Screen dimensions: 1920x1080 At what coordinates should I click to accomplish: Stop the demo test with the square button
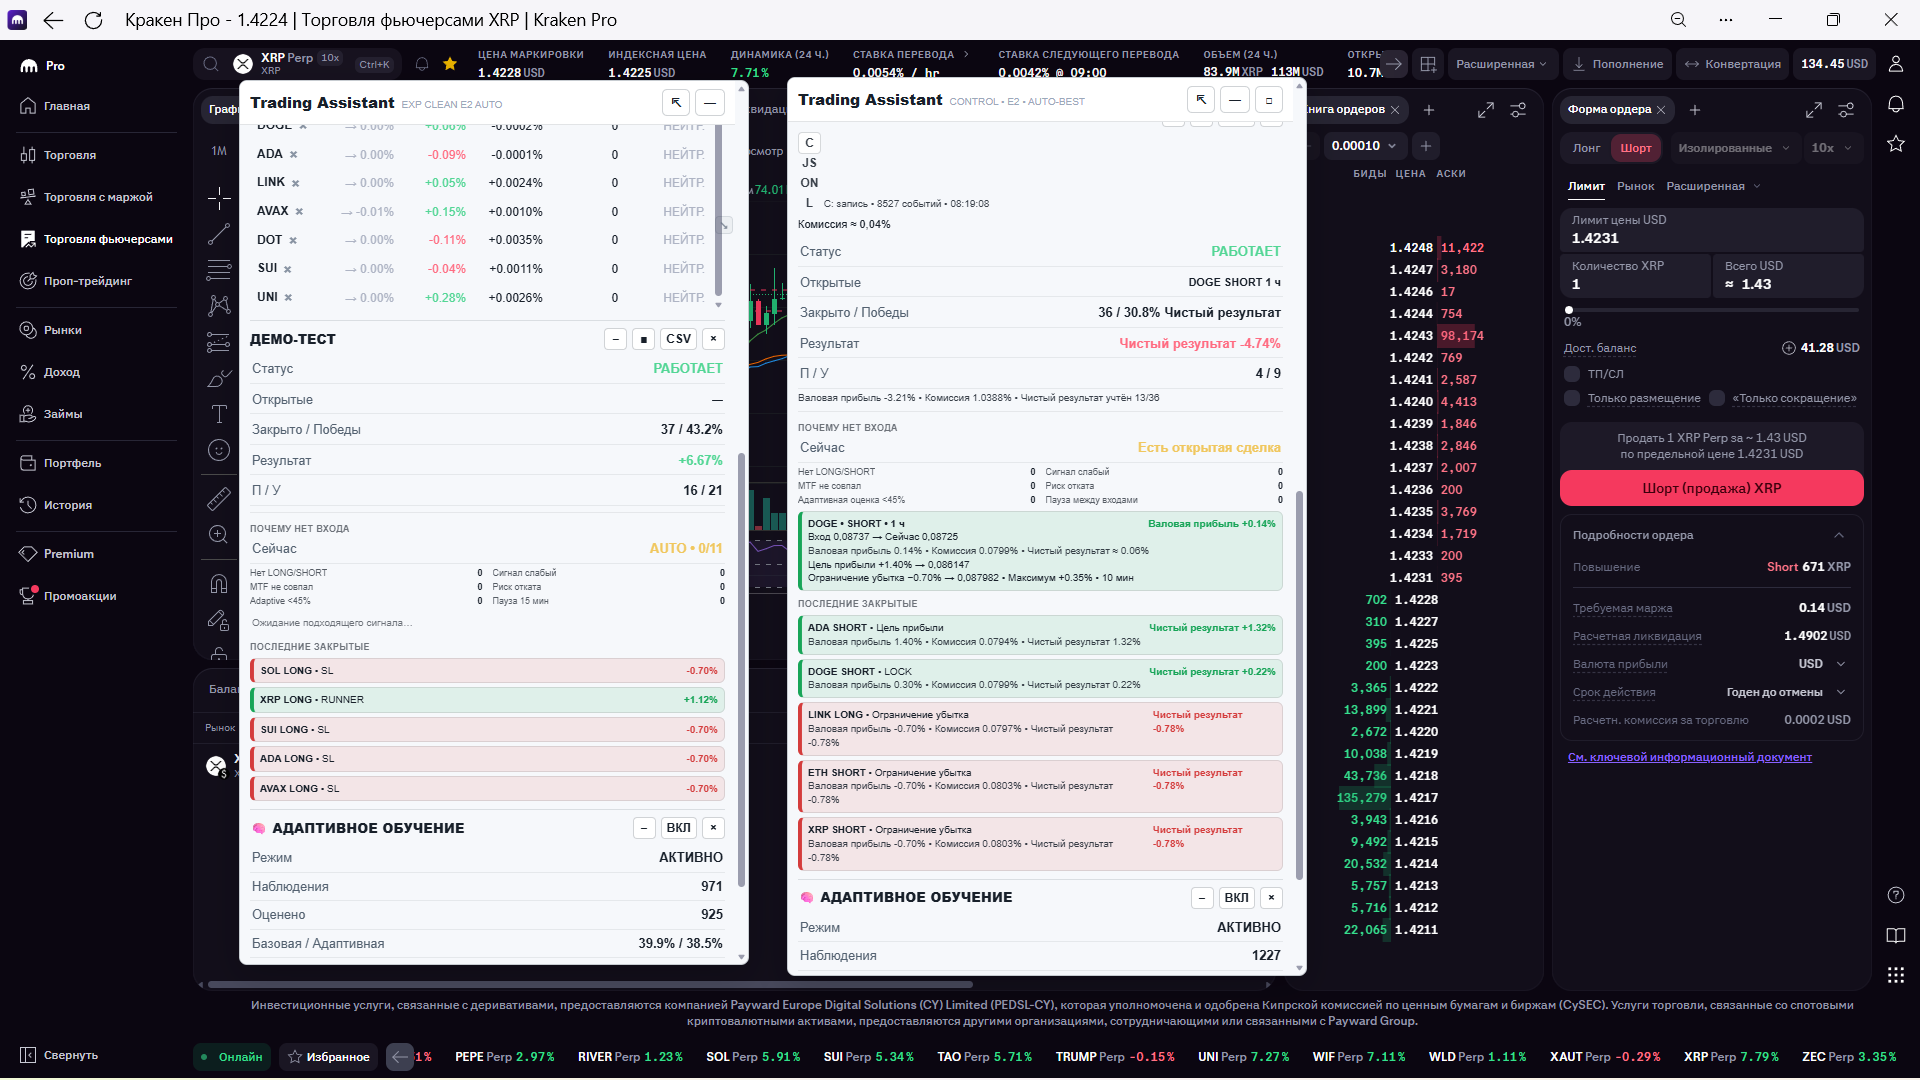(x=644, y=339)
